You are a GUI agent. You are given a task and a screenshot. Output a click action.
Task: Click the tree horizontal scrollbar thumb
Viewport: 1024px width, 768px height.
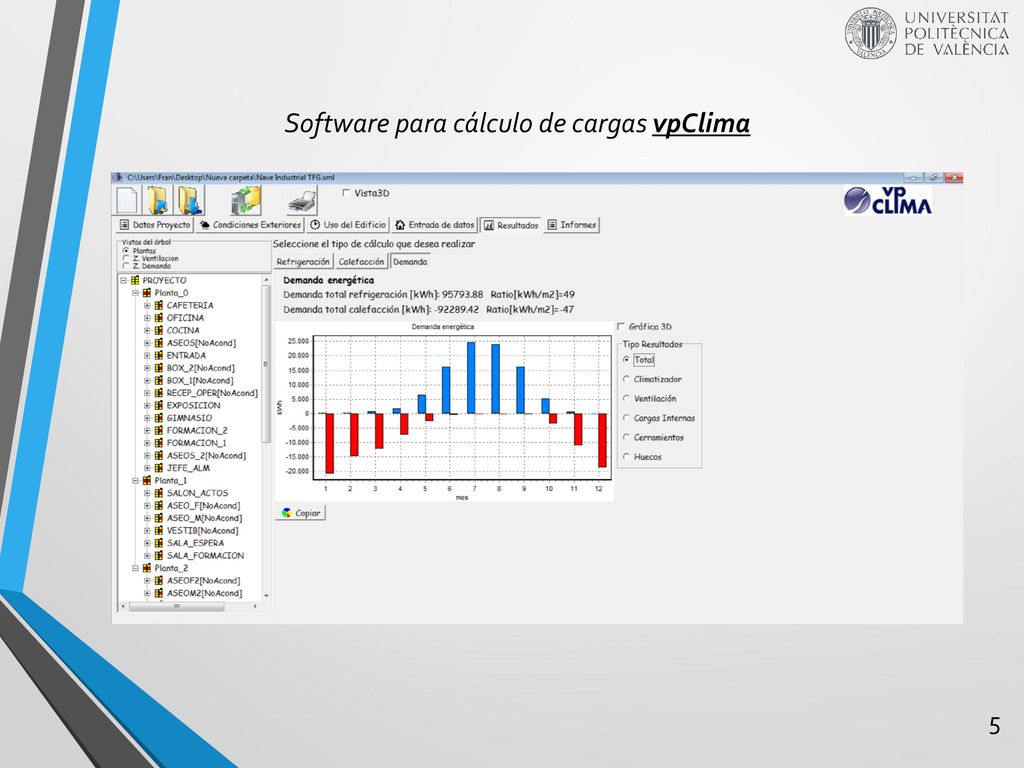176,606
